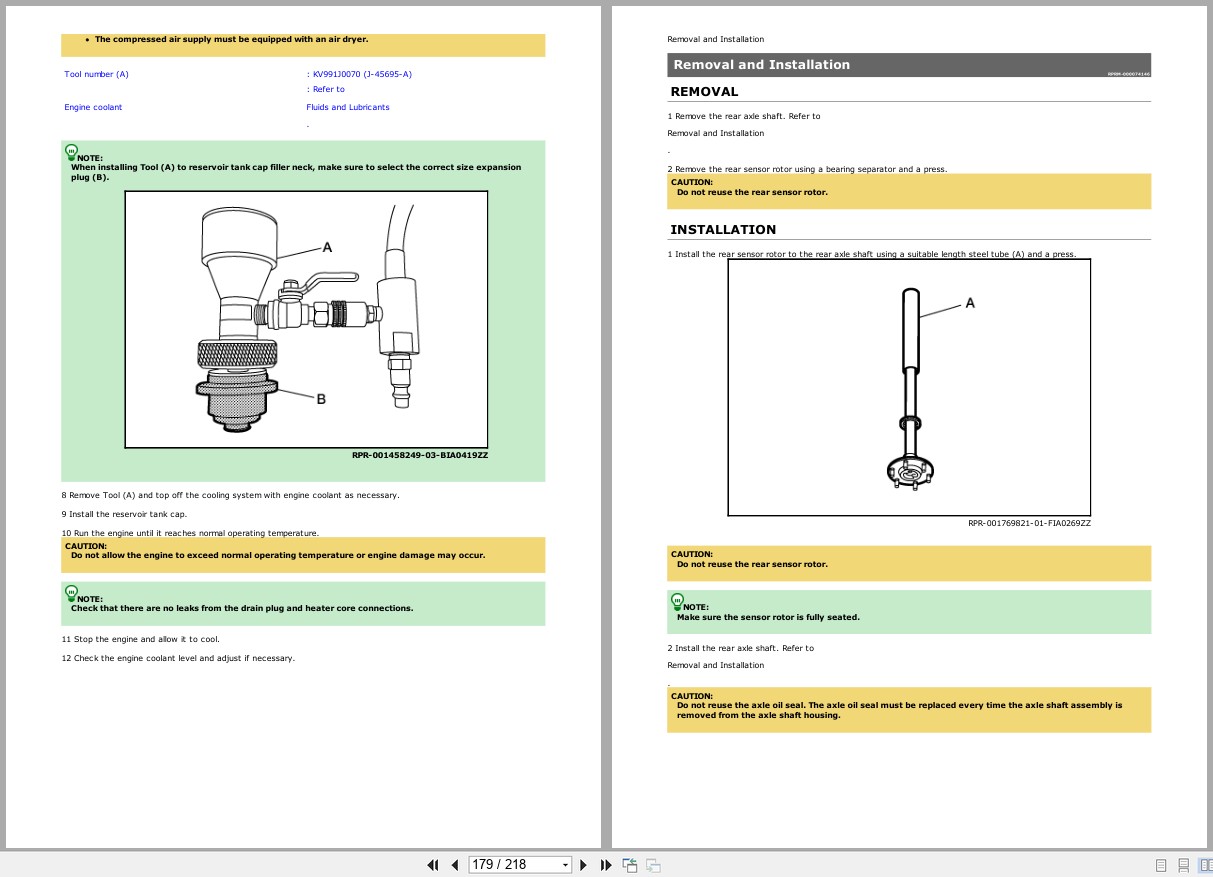Click step 12 'Check the engine coolant level'
This screenshot has height=877, width=1213.
tap(178, 659)
